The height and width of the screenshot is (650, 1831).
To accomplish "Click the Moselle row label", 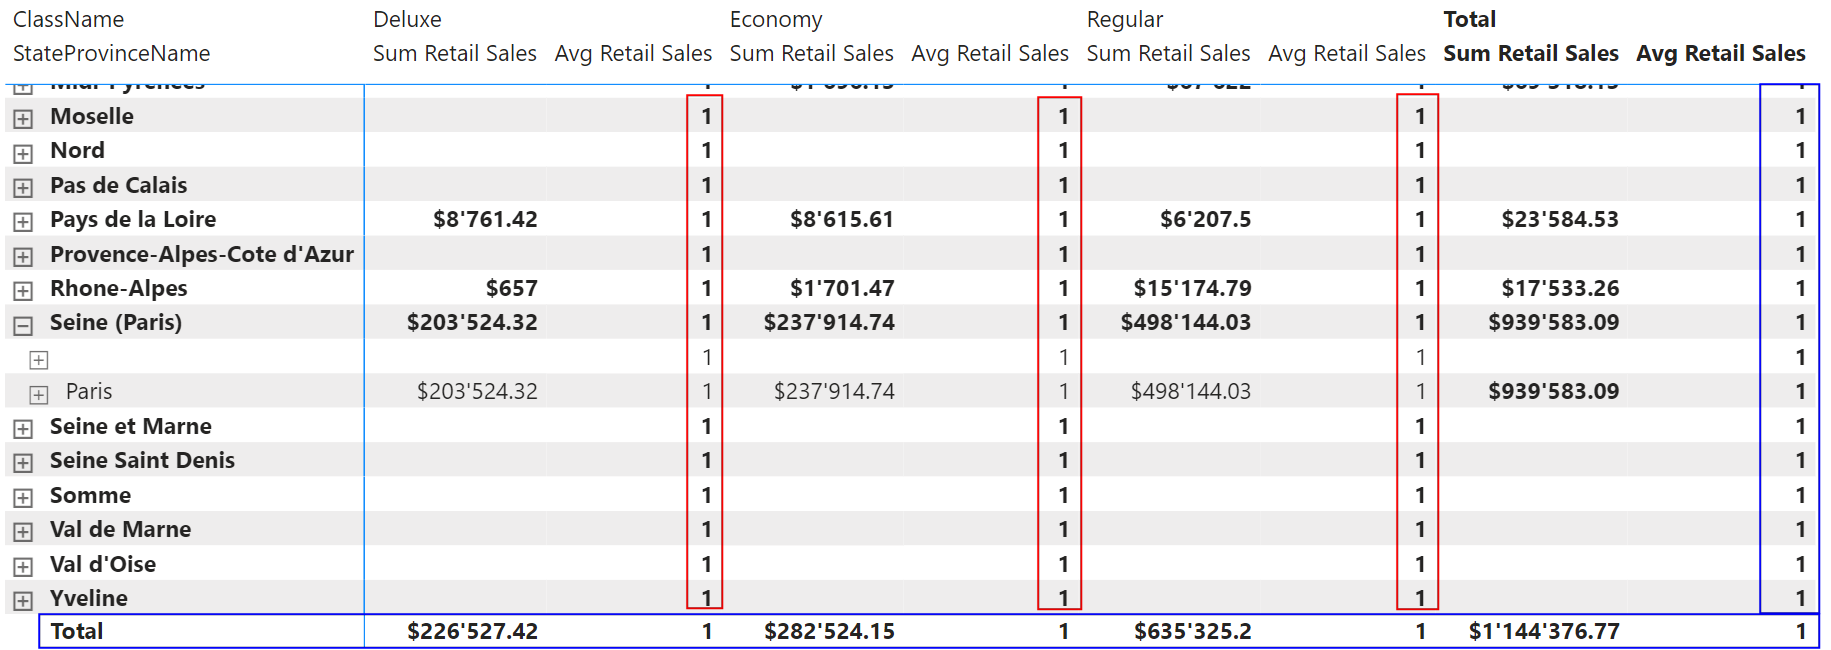I will click(92, 116).
